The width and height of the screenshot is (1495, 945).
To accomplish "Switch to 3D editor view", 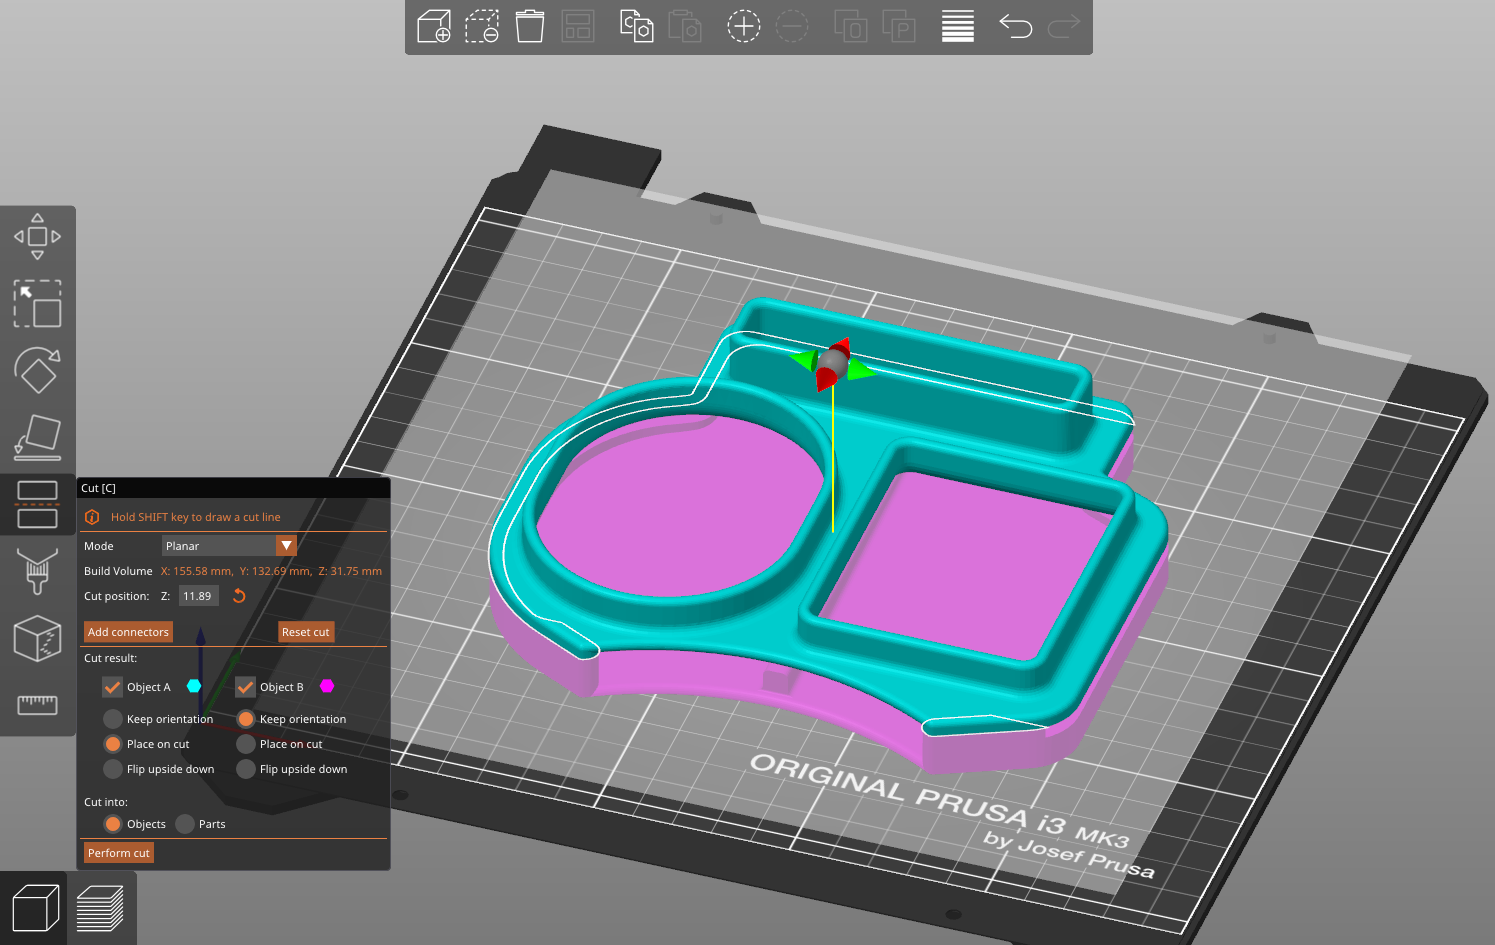I will pyautogui.click(x=34, y=909).
